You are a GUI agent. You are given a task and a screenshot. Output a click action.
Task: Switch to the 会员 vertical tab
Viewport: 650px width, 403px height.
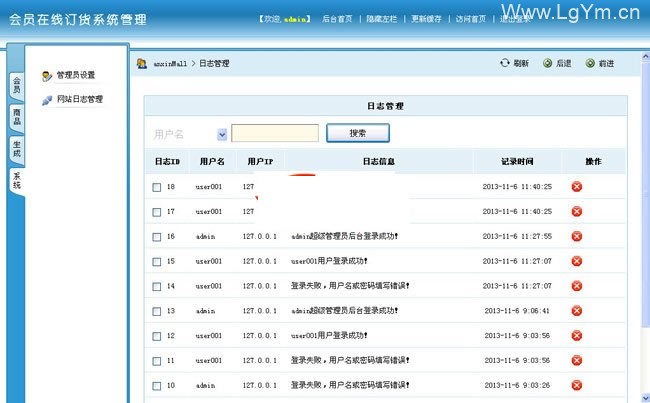click(17, 86)
